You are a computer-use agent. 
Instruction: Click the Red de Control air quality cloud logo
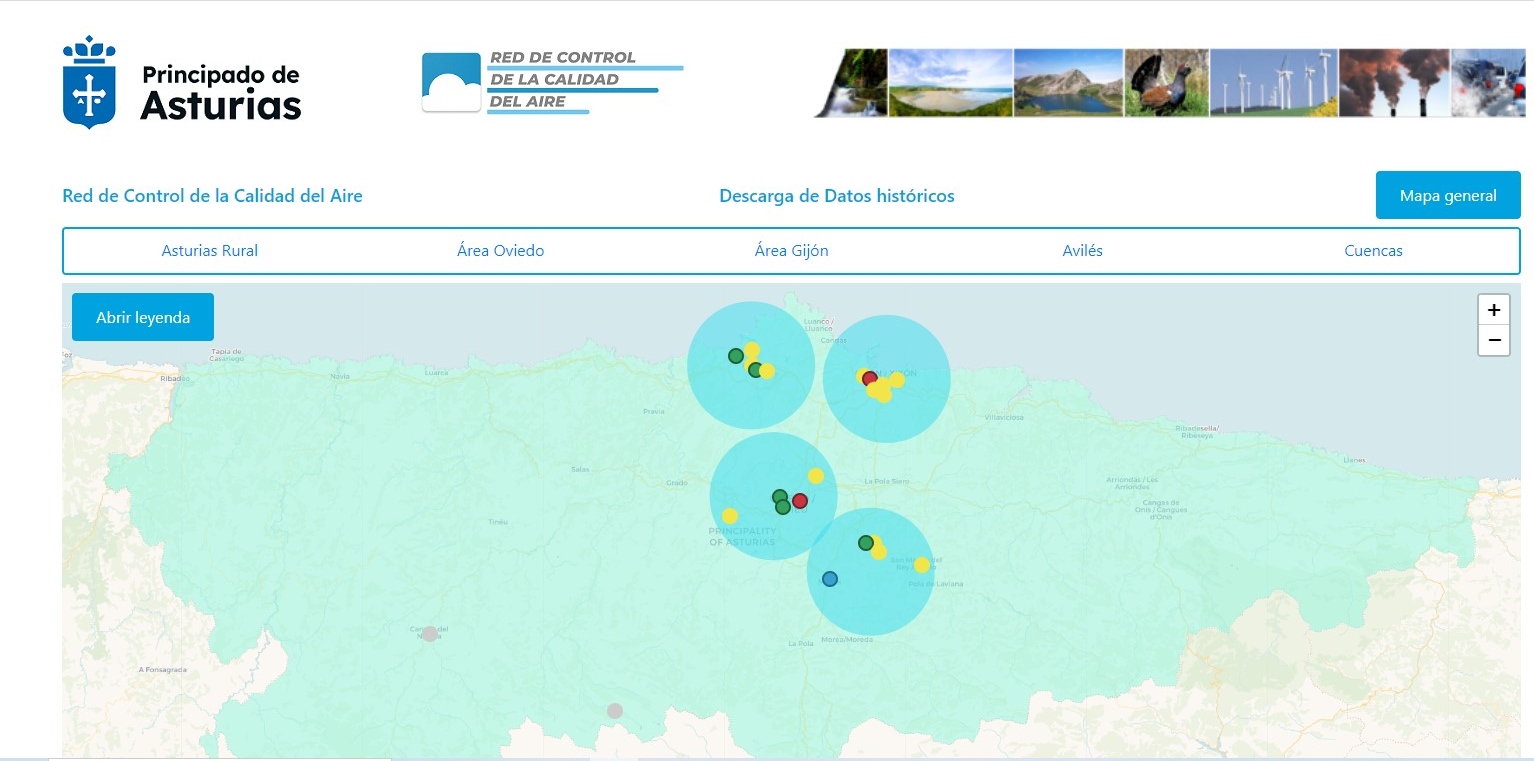(x=451, y=82)
